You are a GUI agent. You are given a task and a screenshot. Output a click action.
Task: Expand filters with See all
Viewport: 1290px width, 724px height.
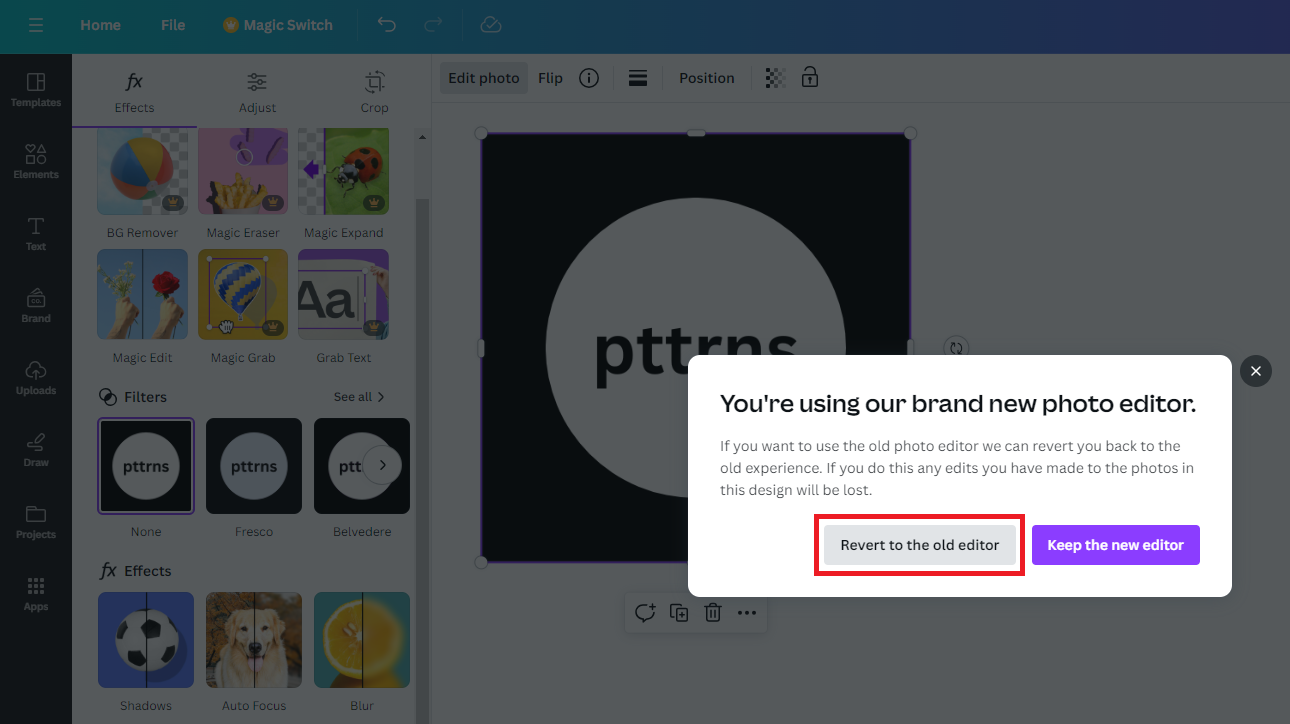coord(359,397)
